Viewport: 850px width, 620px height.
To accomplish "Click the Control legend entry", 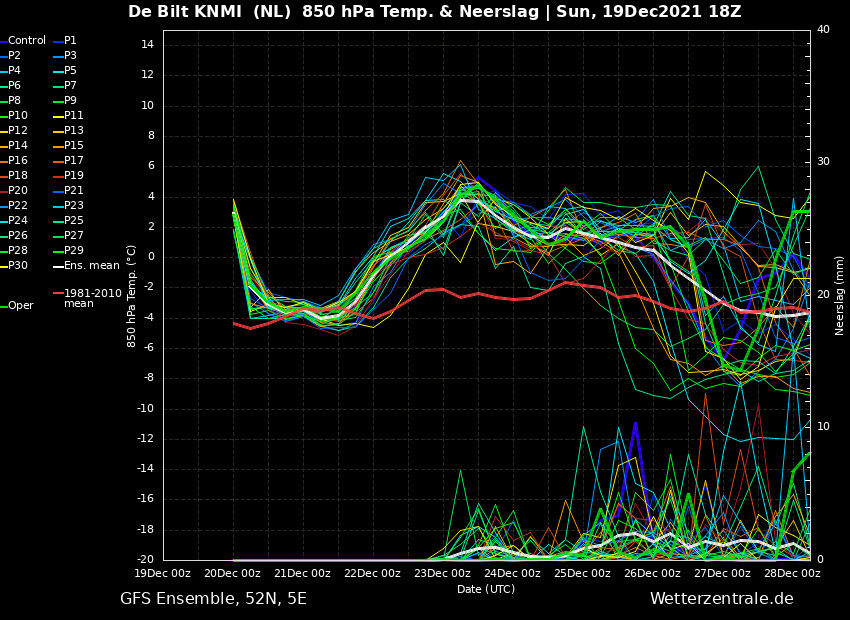I will pos(26,41).
